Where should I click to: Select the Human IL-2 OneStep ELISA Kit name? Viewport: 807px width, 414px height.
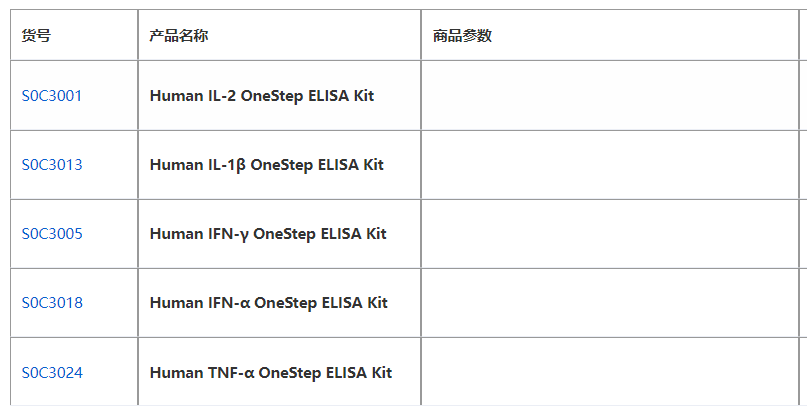[262, 96]
